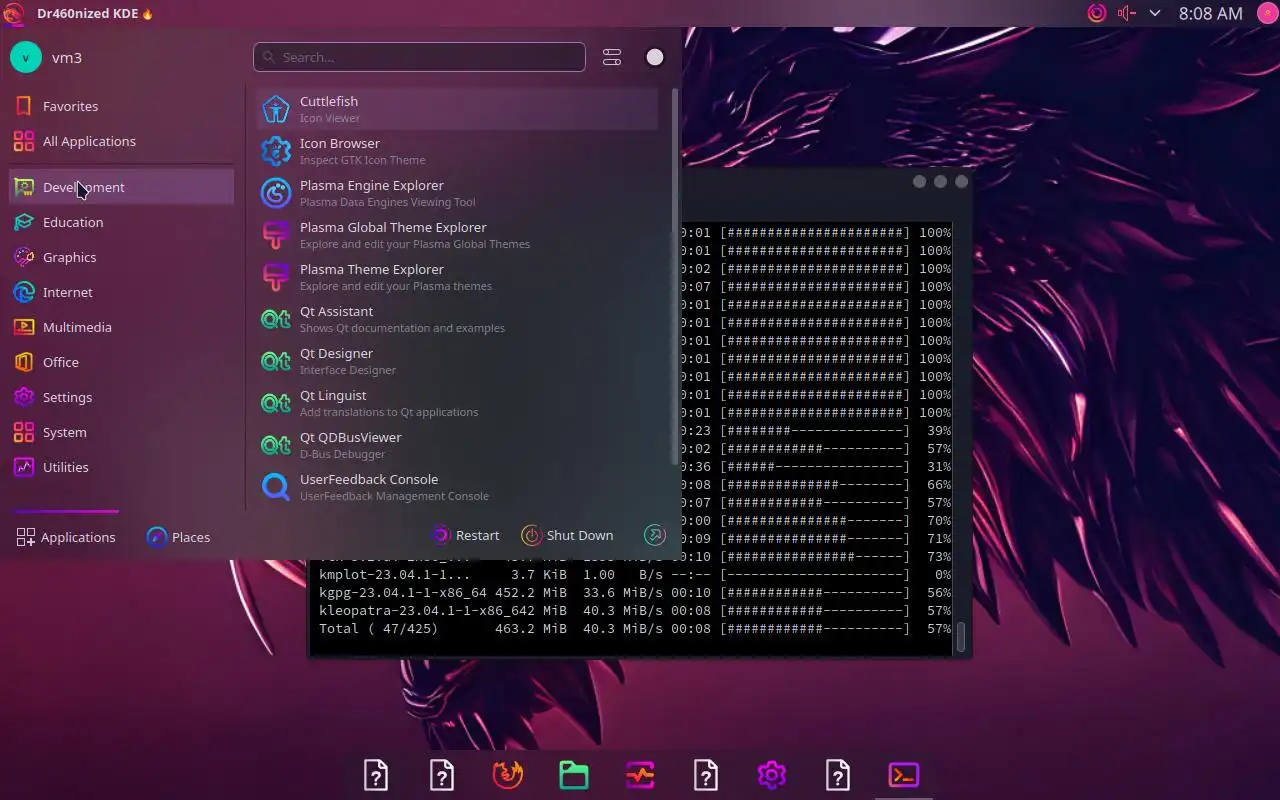Image resolution: width=1280 pixels, height=800 pixels.
Task: Open file manager from dock
Action: pyautogui.click(x=574, y=775)
